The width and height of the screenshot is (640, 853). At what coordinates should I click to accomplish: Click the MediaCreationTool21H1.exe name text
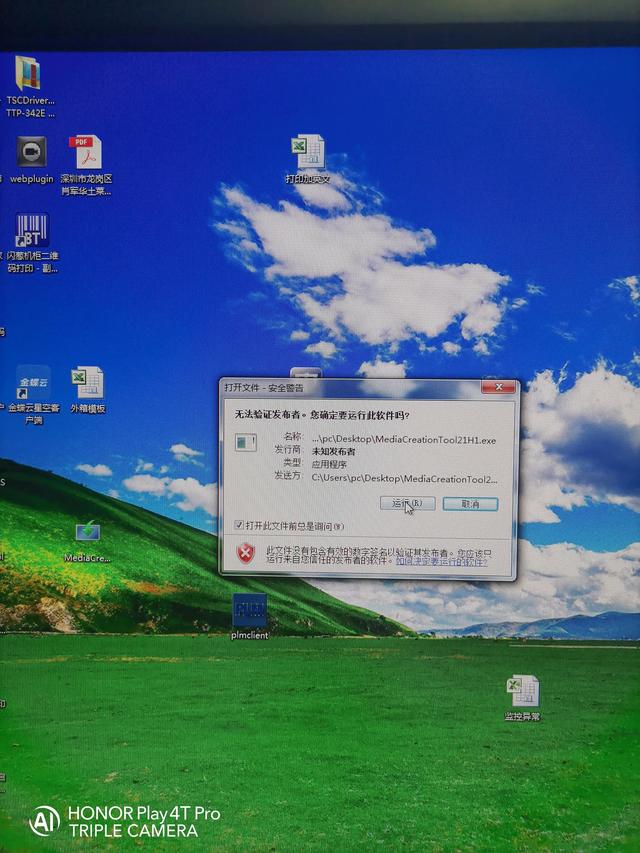(x=404, y=440)
